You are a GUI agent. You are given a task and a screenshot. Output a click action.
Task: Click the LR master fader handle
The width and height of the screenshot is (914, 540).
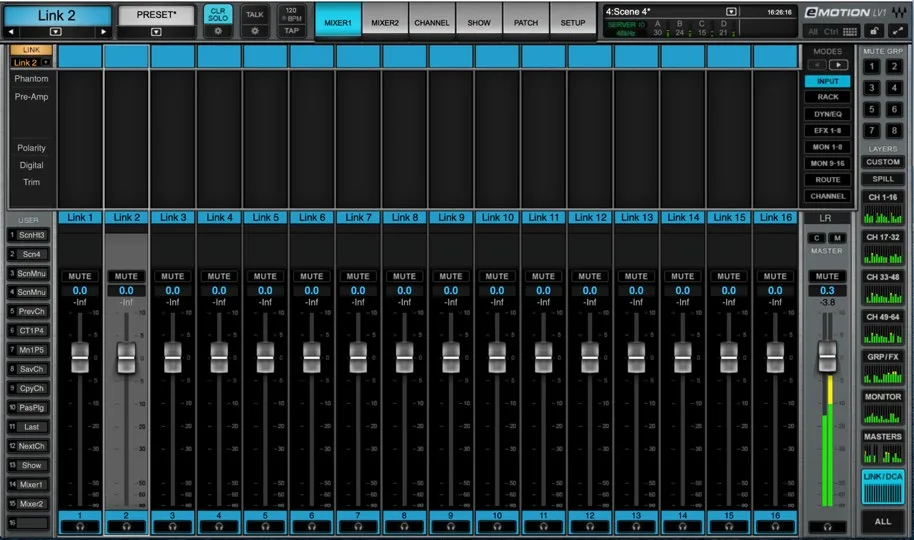click(827, 356)
